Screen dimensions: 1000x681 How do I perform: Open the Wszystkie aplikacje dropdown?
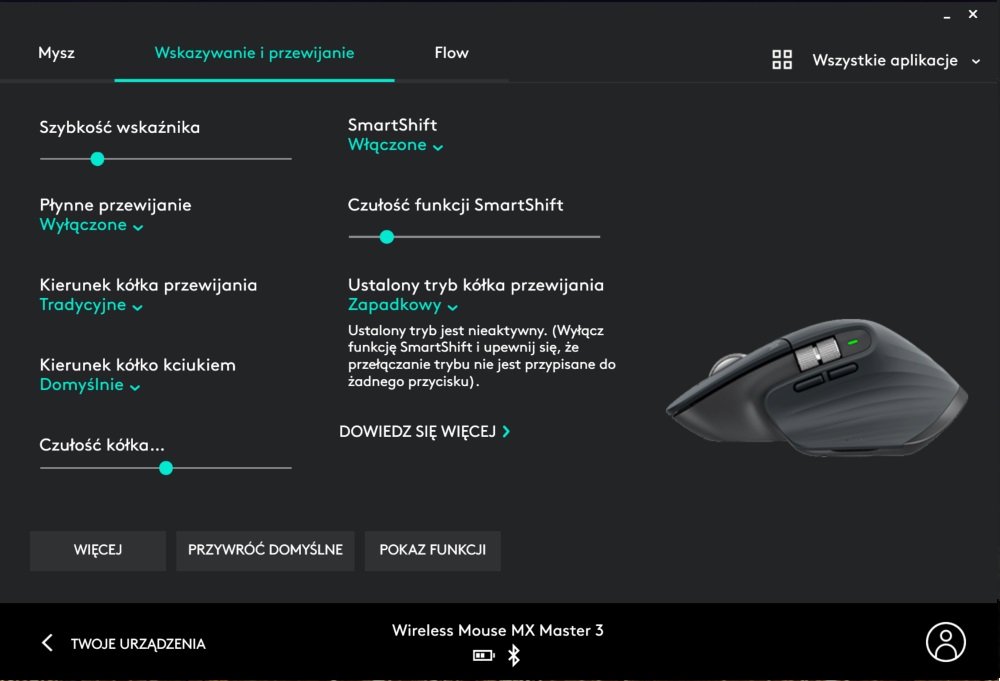pyautogui.click(x=895, y=61)
